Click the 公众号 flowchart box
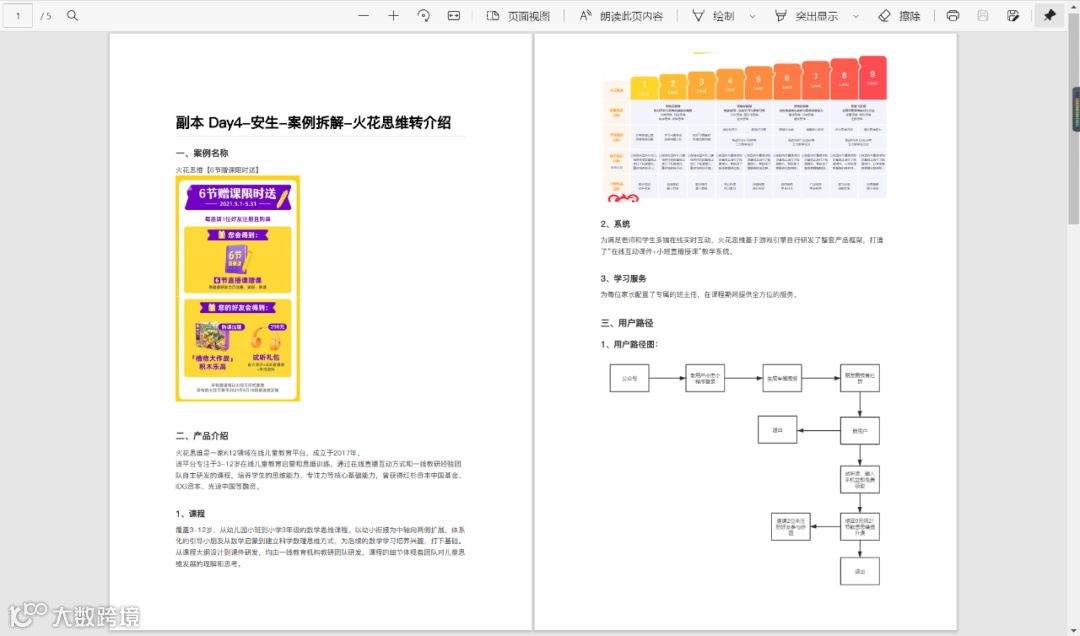 (x=630, y=378)
